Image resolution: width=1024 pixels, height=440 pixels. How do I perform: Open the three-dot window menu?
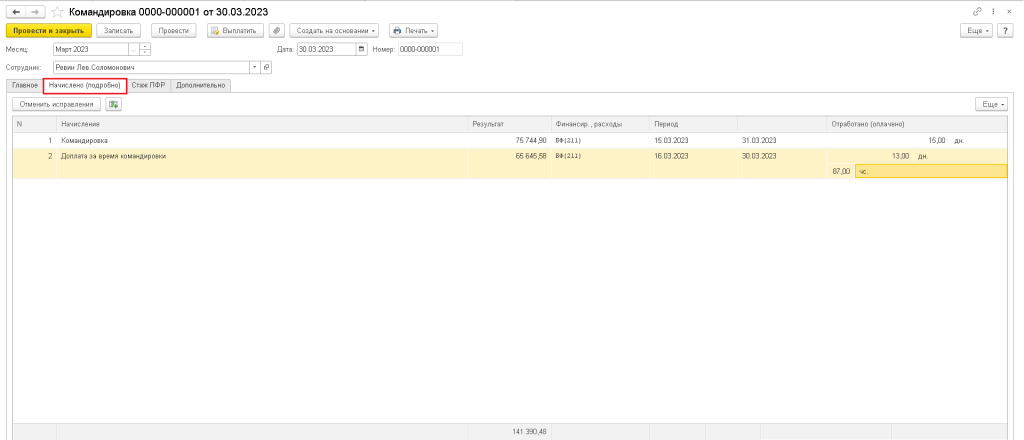(993, 11)
